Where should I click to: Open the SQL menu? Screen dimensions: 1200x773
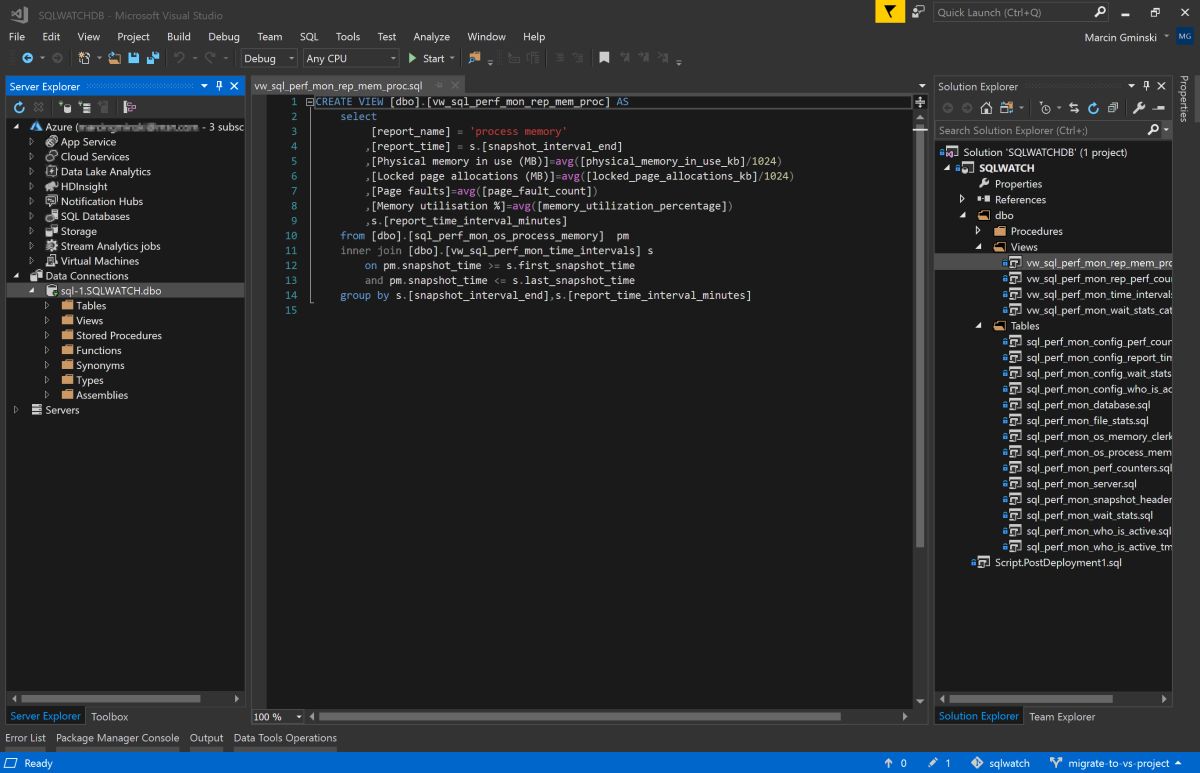309,36
